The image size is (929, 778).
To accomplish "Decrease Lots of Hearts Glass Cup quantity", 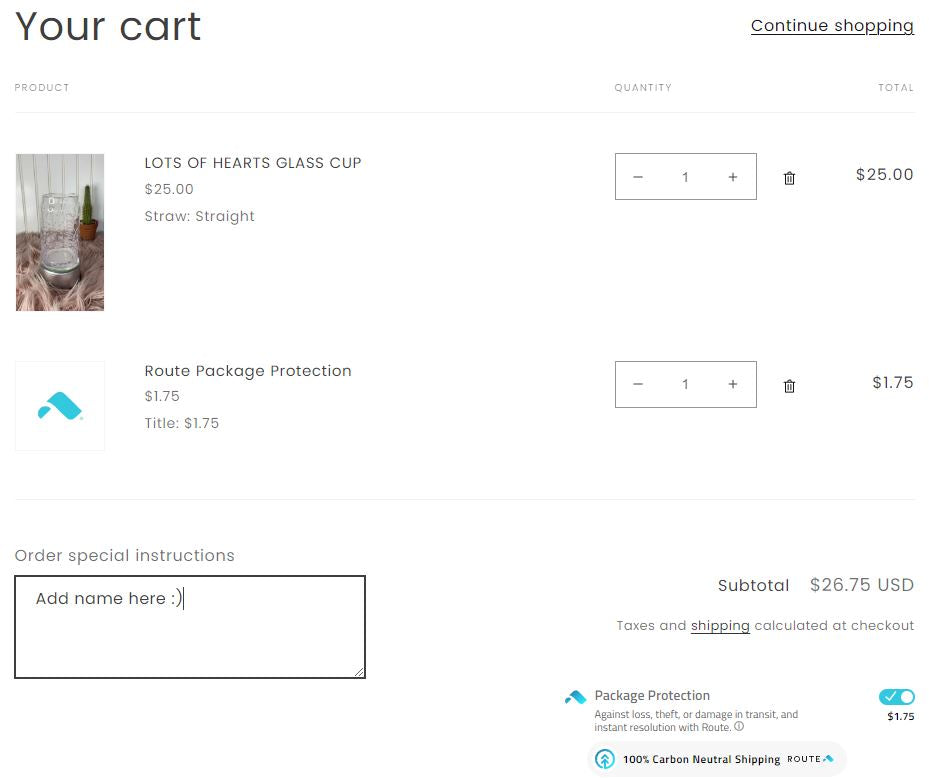I will pyautogui.click(x=638, y=177).
